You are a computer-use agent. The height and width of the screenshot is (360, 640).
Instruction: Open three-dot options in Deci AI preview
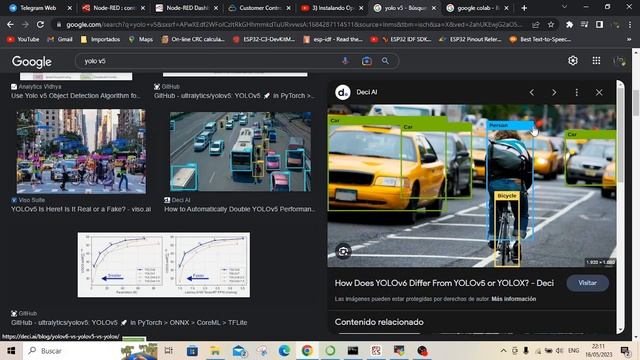(x=576, y=93)
